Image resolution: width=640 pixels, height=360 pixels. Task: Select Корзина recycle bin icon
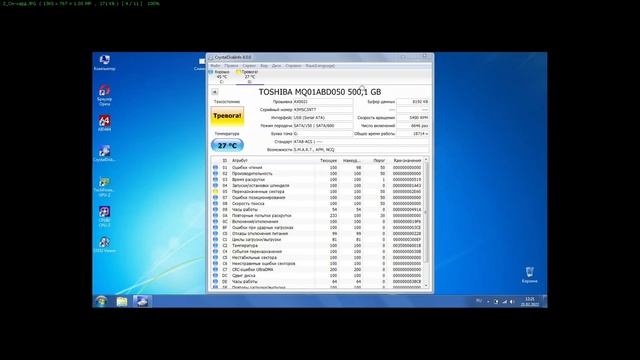coord(529,275)
